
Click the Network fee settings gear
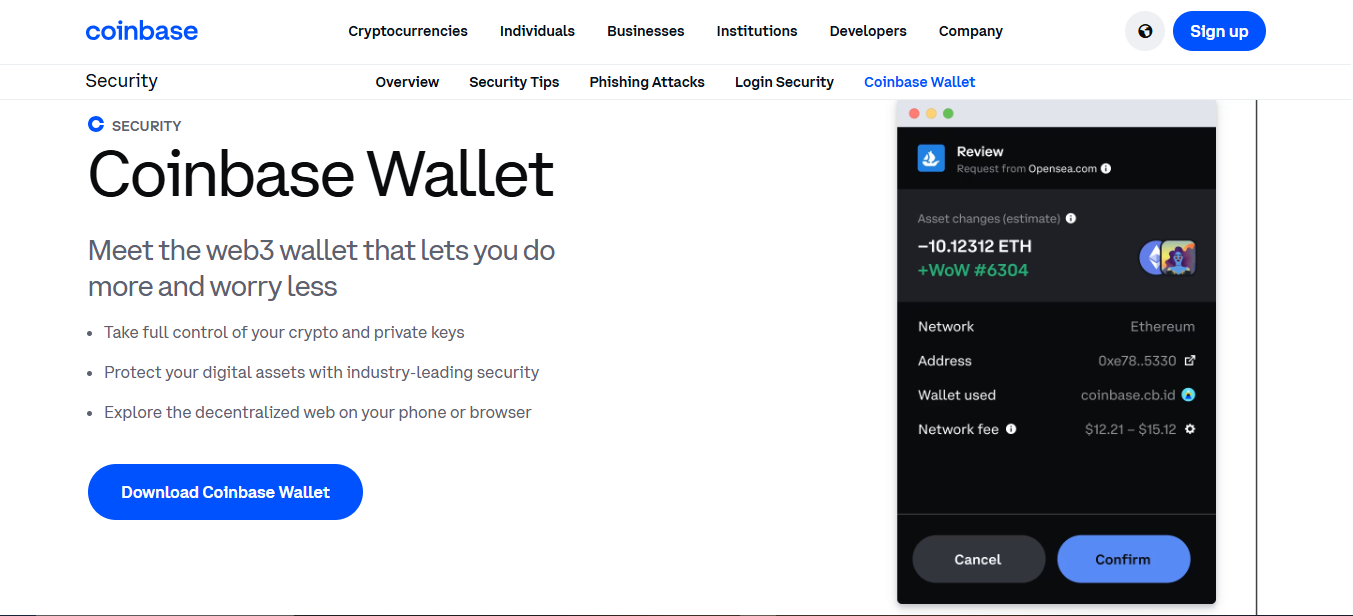(x=1190, y=429)
